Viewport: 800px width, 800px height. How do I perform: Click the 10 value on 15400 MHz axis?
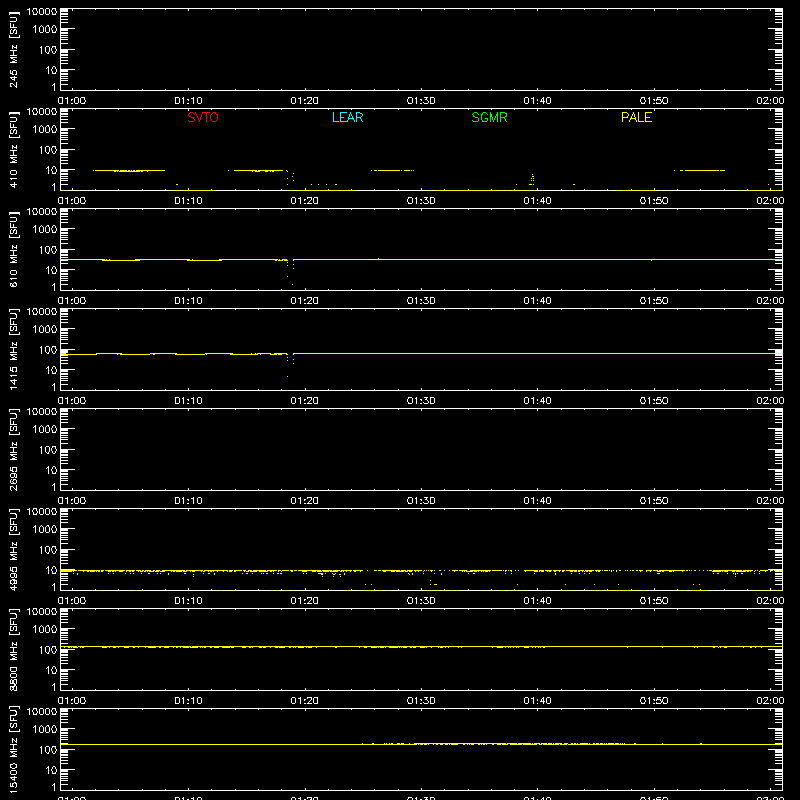pos(51,770)
